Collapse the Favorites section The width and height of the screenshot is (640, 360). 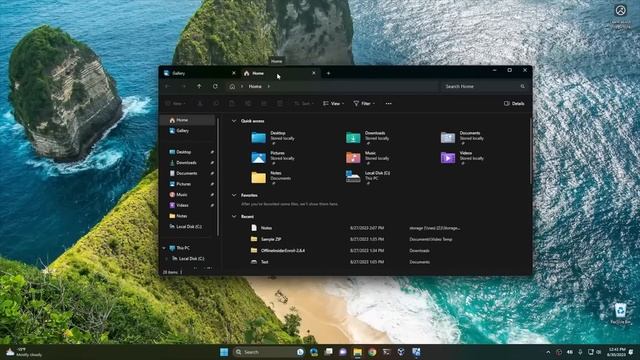point(234,196)
